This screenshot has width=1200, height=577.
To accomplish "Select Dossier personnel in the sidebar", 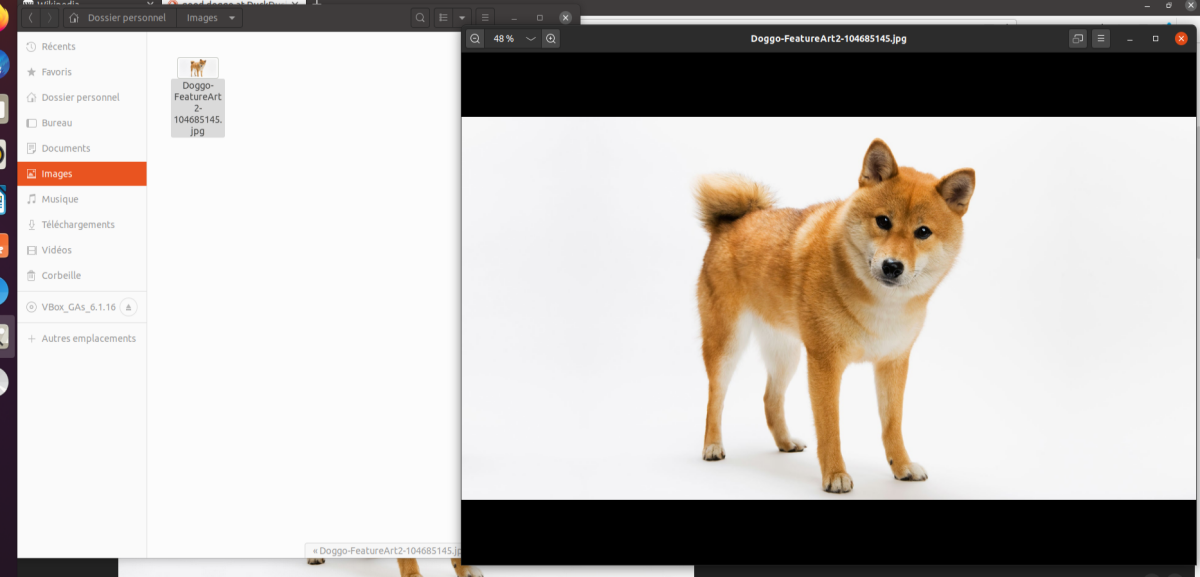I will pos(82,98).
